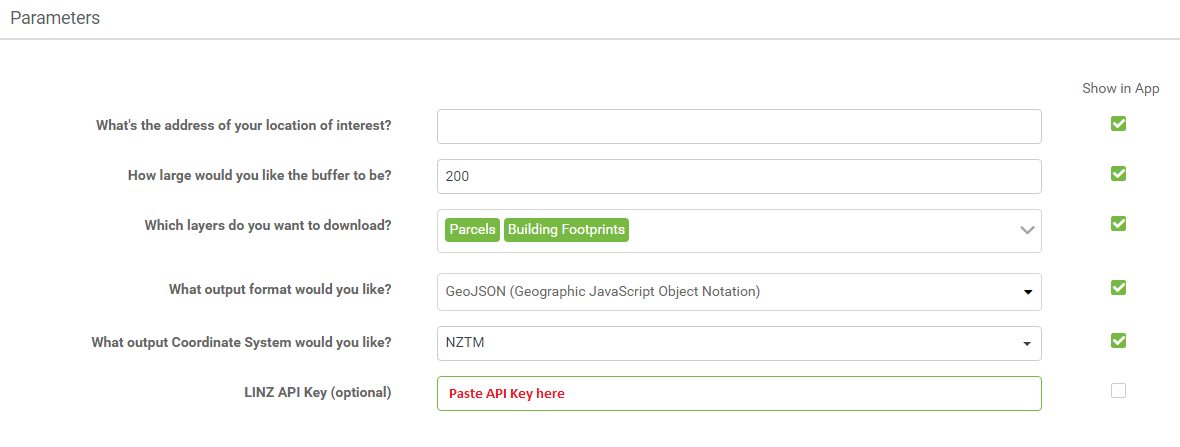Click the address of interest text field
1180x447 pixels.
click(738, 126)
